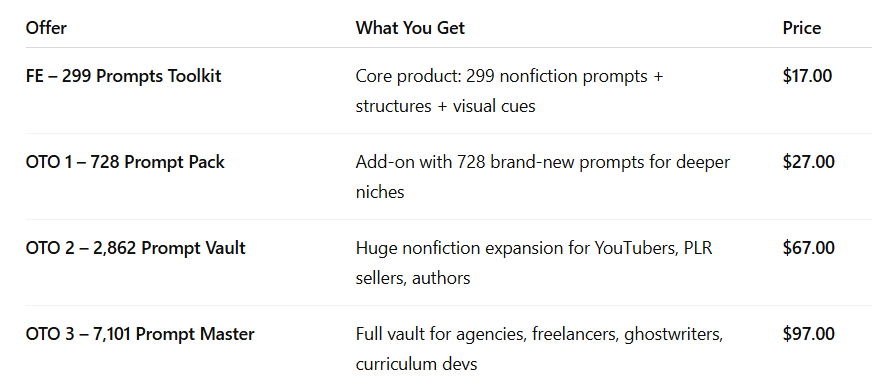The image size is (872, 384).
Task: Click the sellers, authors text line
Action: tap(413, 278)
